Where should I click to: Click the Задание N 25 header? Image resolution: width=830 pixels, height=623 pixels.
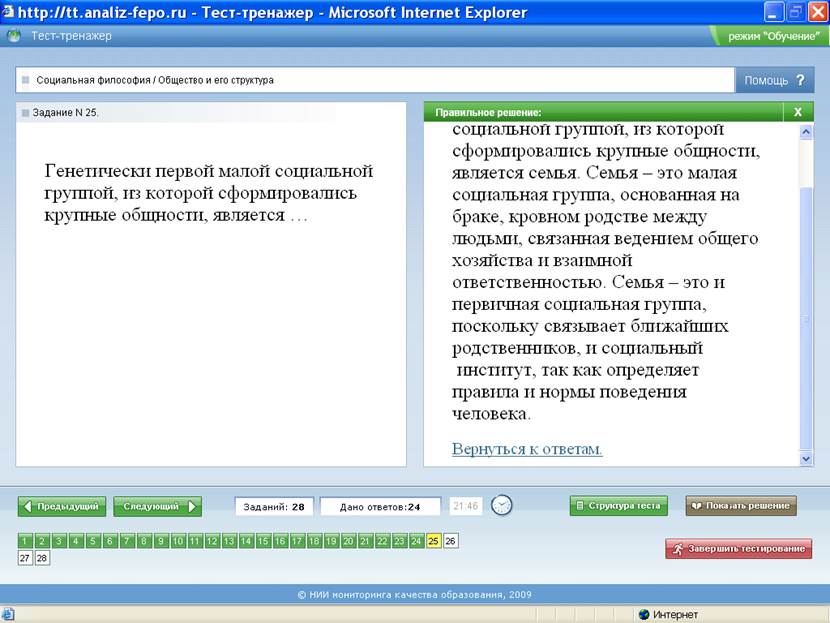[65, 112]
